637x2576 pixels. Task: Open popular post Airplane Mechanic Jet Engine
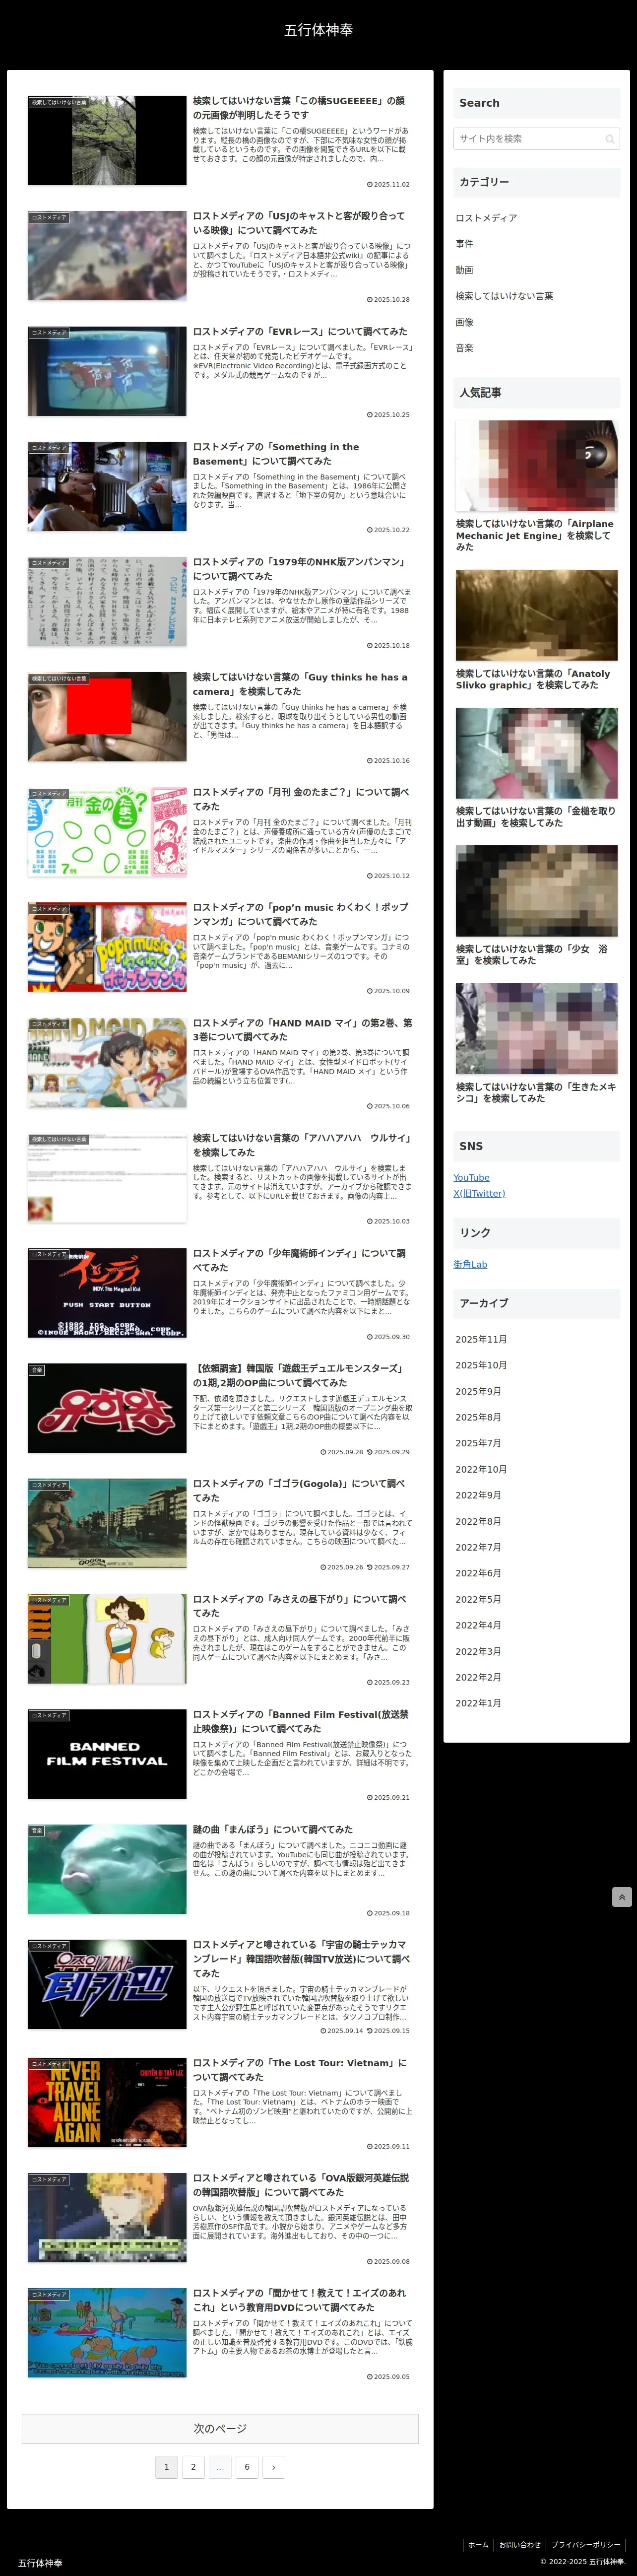536,486
